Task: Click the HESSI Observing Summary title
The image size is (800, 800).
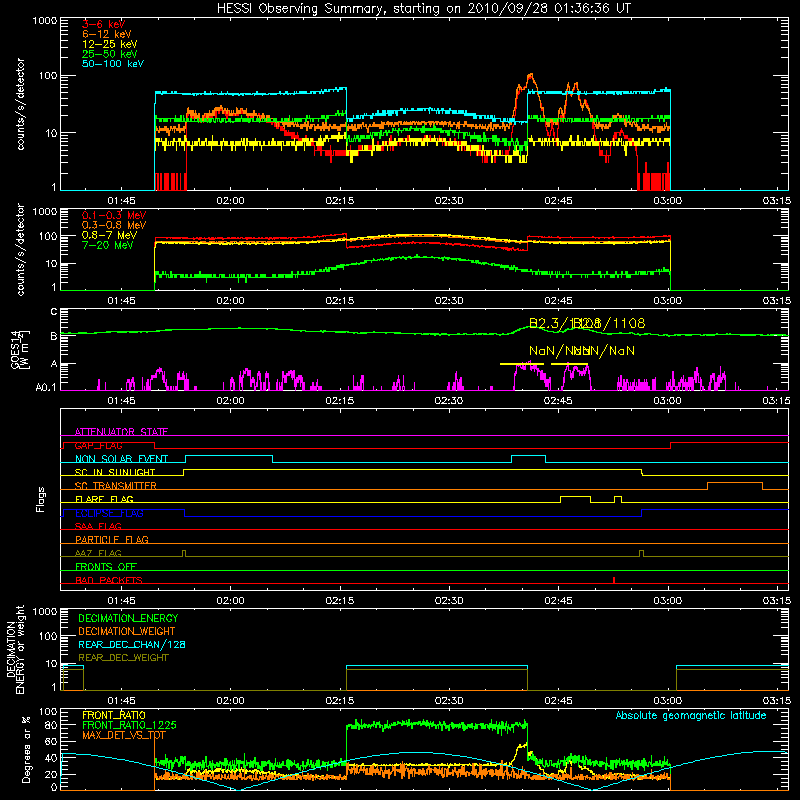Action: coord(423,9)
